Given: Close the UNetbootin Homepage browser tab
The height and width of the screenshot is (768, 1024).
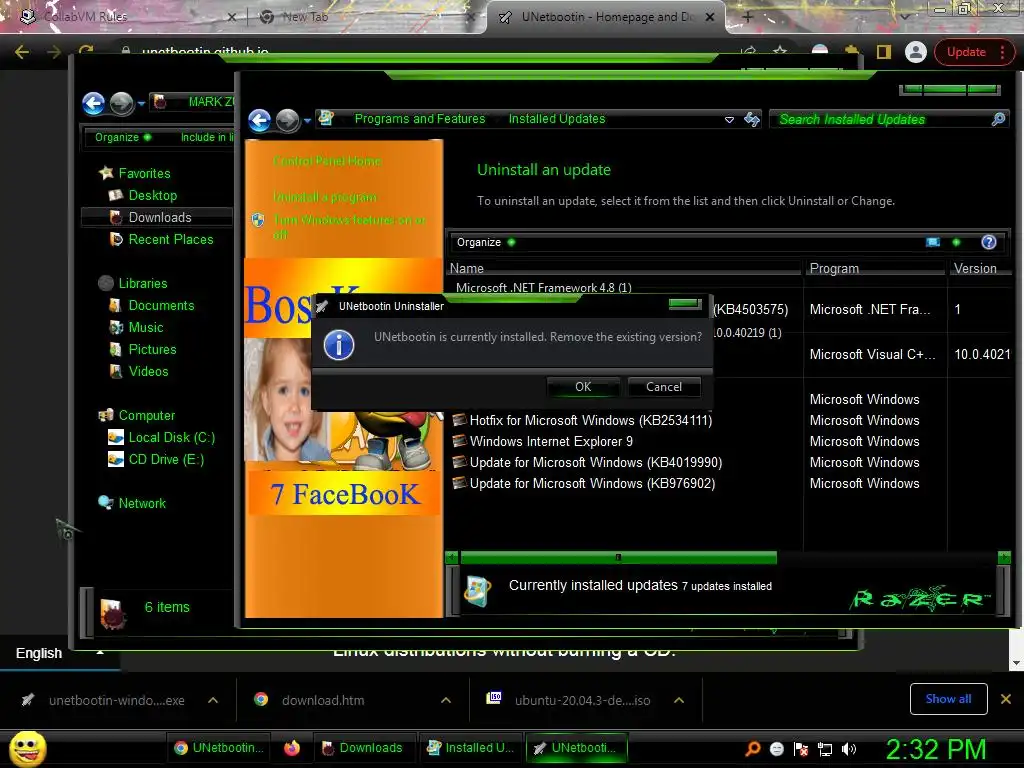Looking at the screenshot, I should tap(710, 17).
